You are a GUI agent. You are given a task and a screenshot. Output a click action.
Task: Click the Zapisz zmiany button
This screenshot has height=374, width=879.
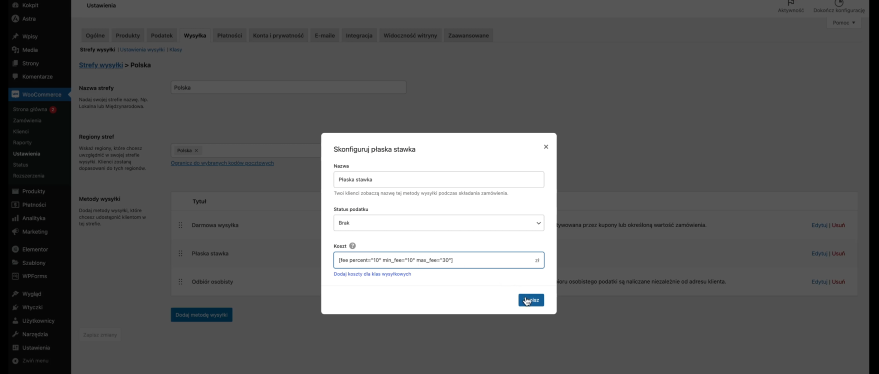coord(100,335)
